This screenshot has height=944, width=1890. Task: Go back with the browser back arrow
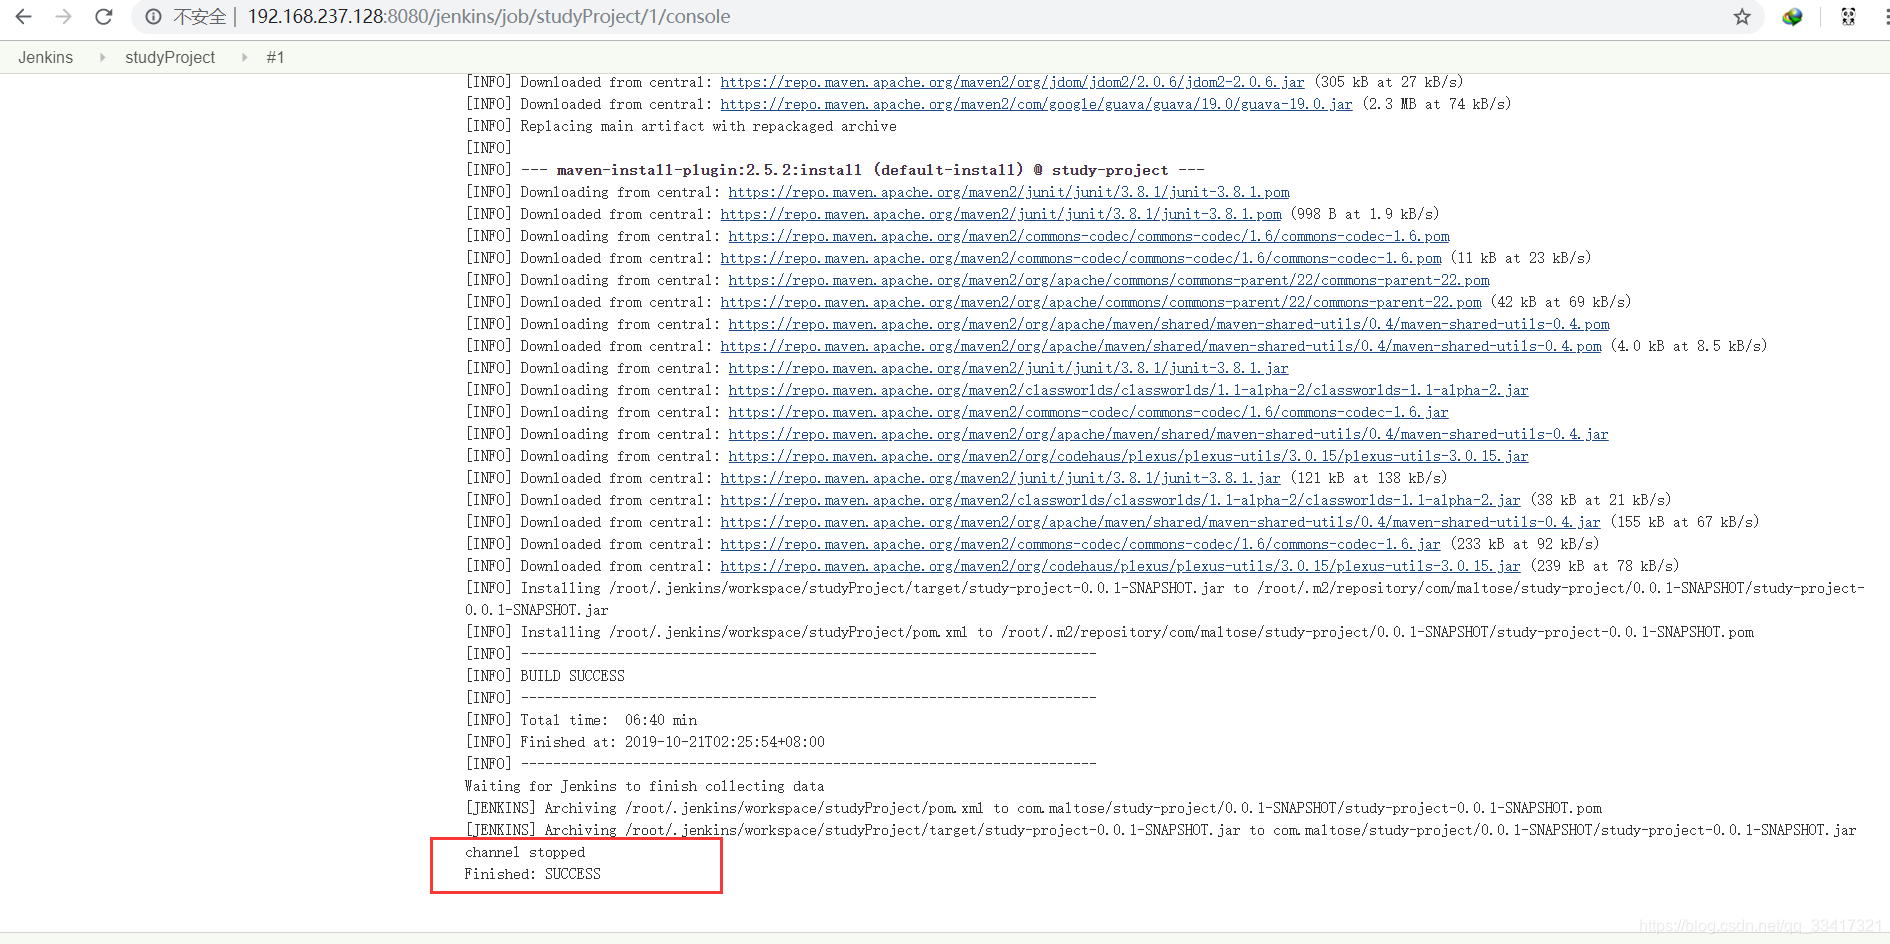coord(24,17)
